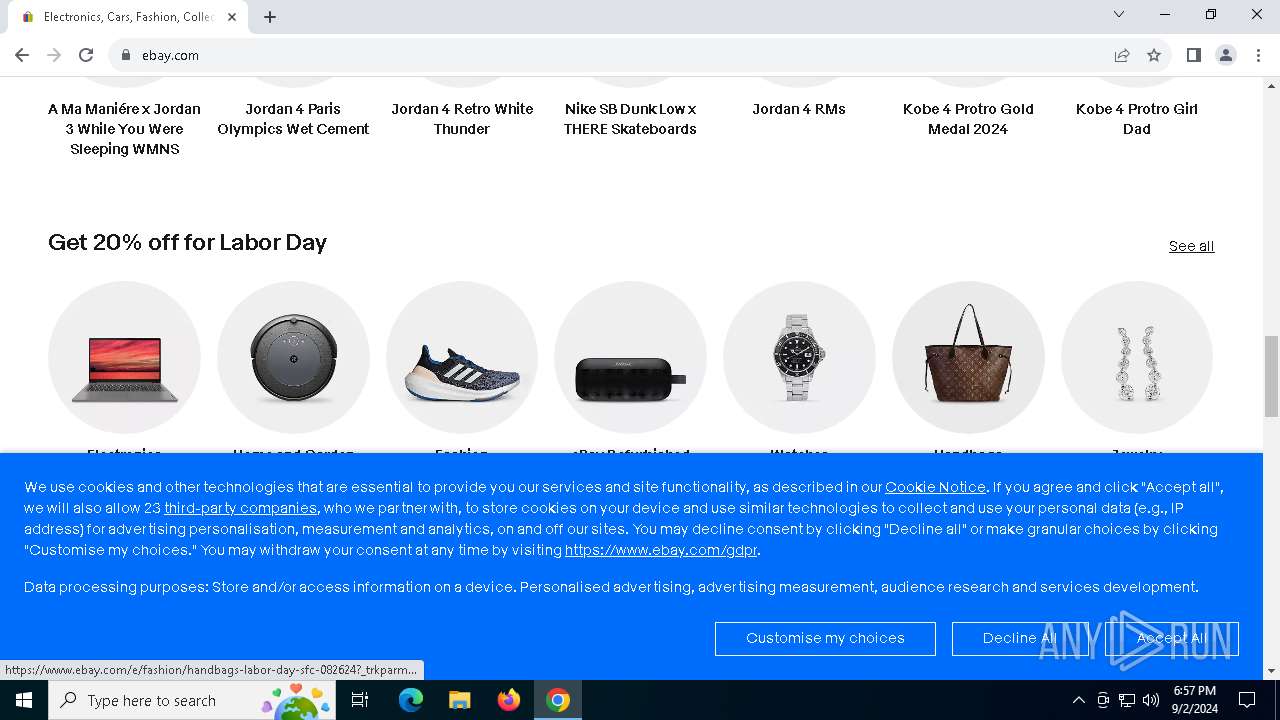
Task: Switch to Chrome on taskbar
Action: 558,700
